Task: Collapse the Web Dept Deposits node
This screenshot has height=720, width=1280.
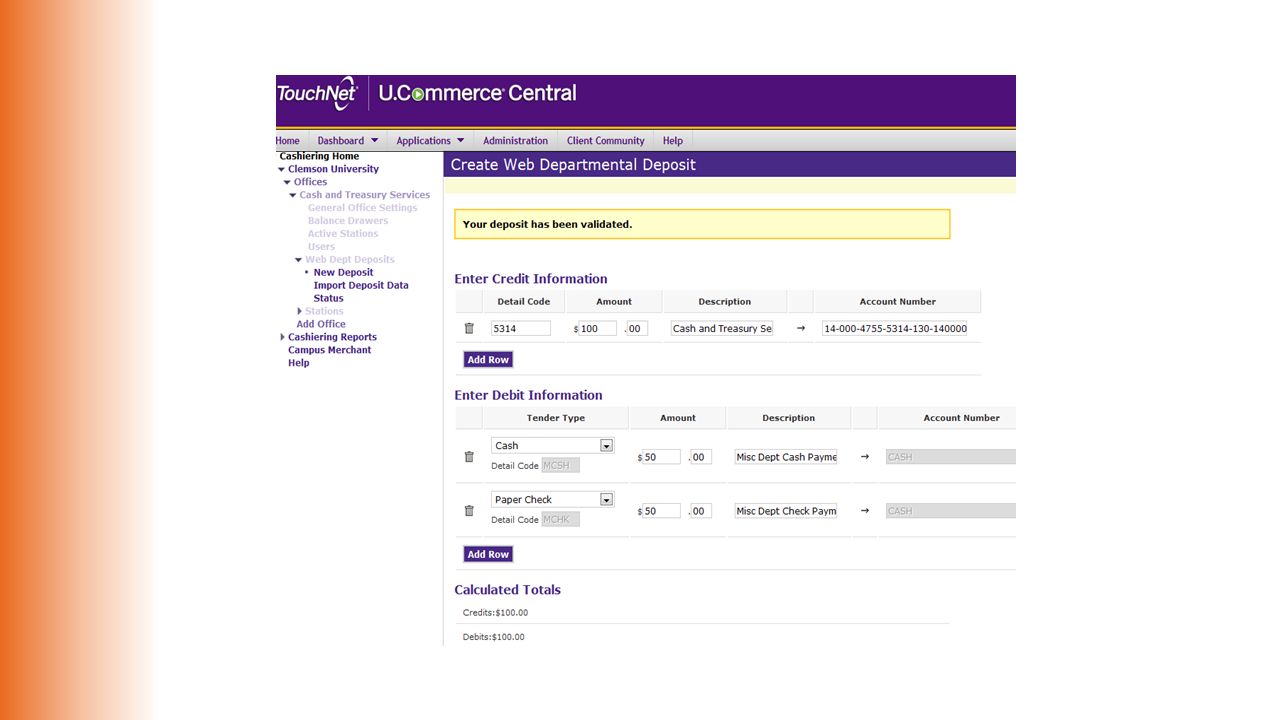Action: [x=298, y=260]
